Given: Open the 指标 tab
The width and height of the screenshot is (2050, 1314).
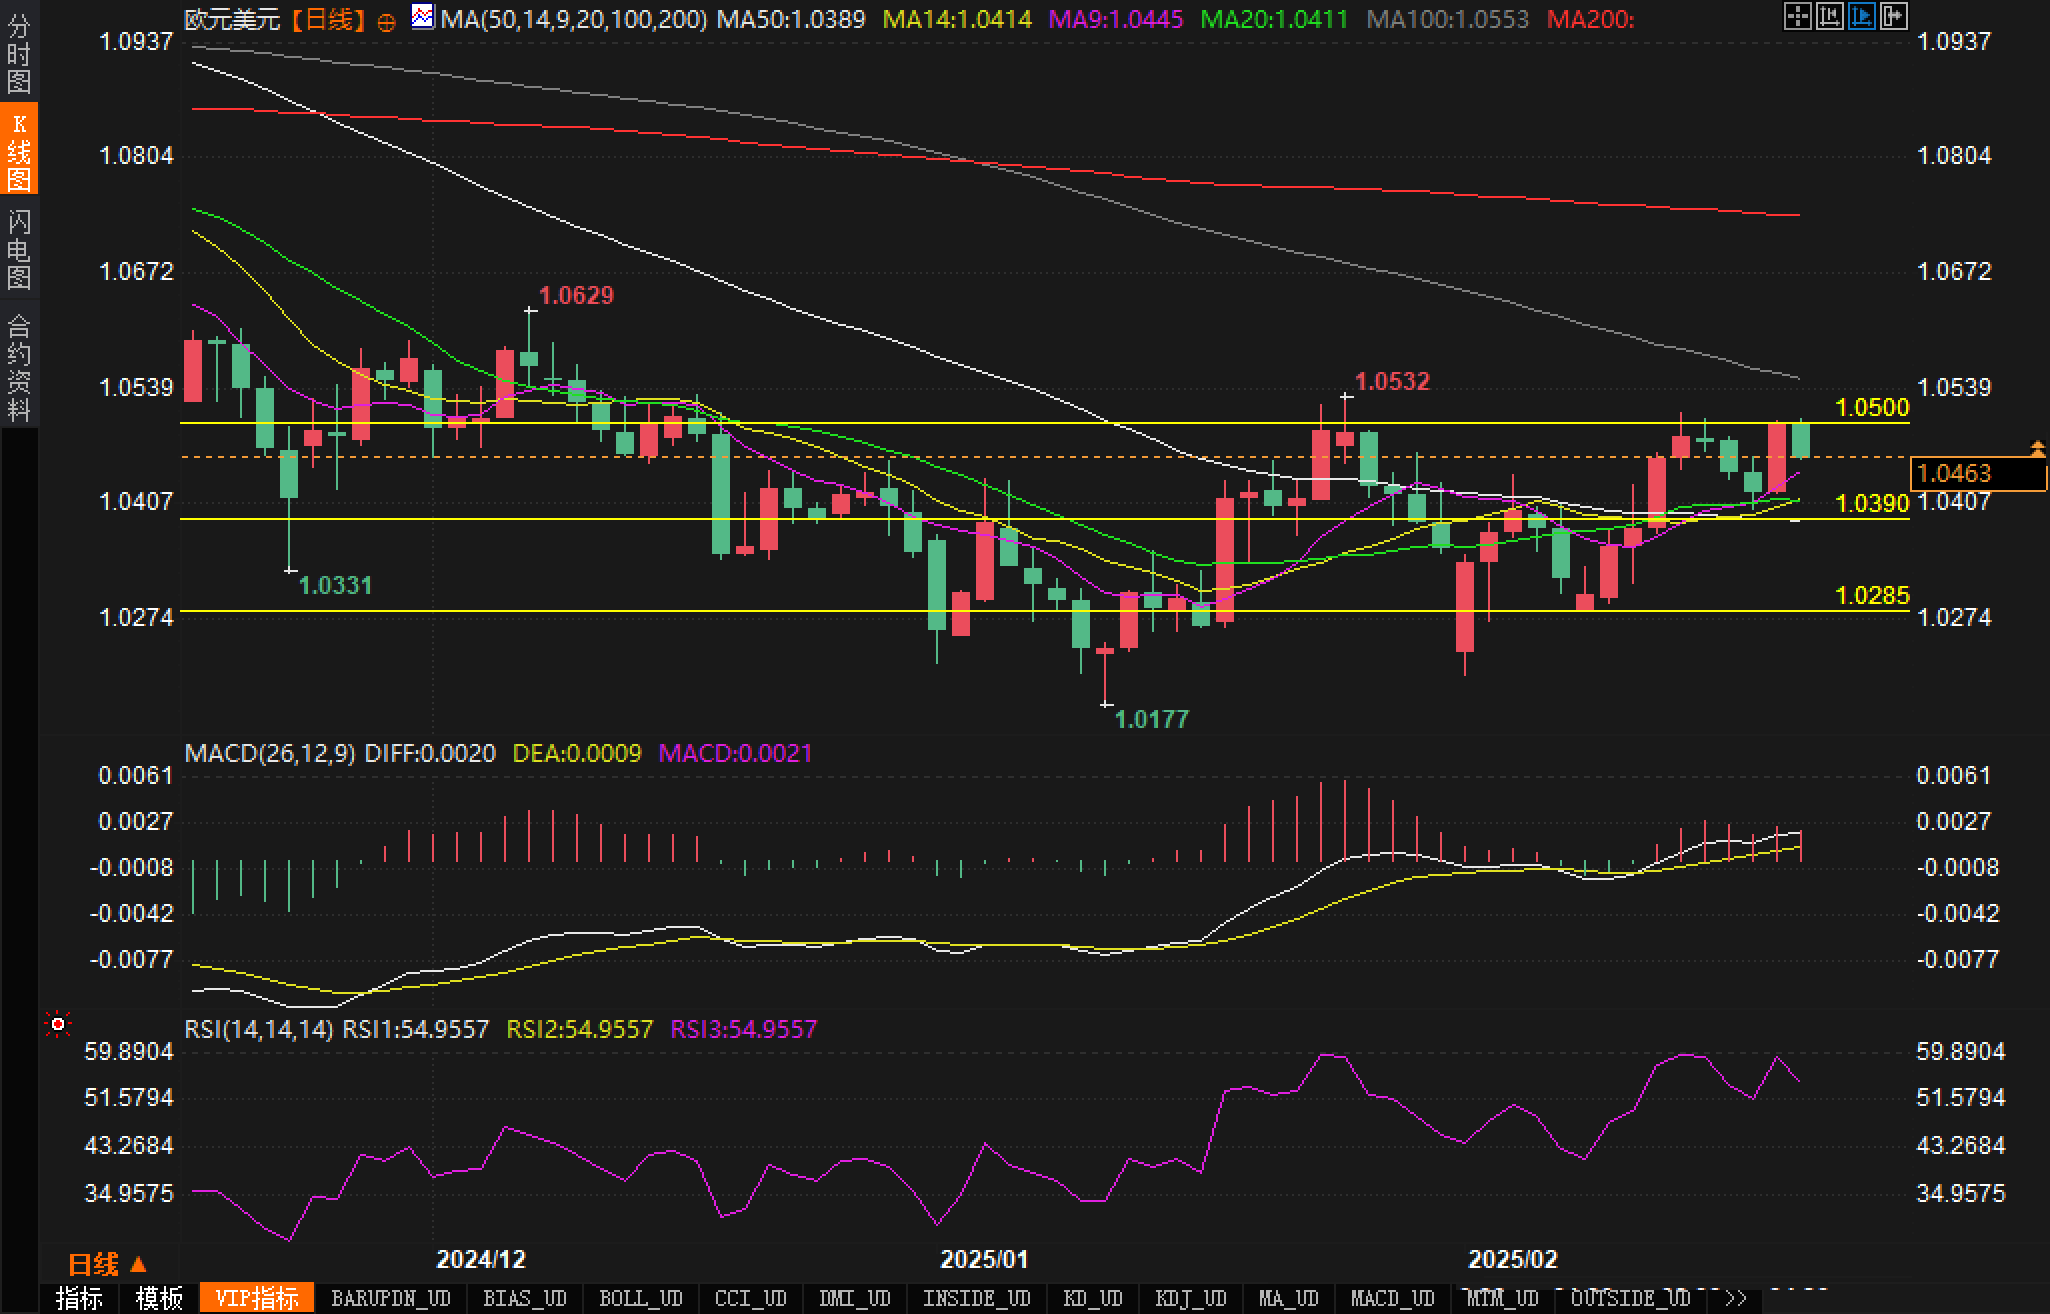Looking at the screenshot, I should [79, 1298].
